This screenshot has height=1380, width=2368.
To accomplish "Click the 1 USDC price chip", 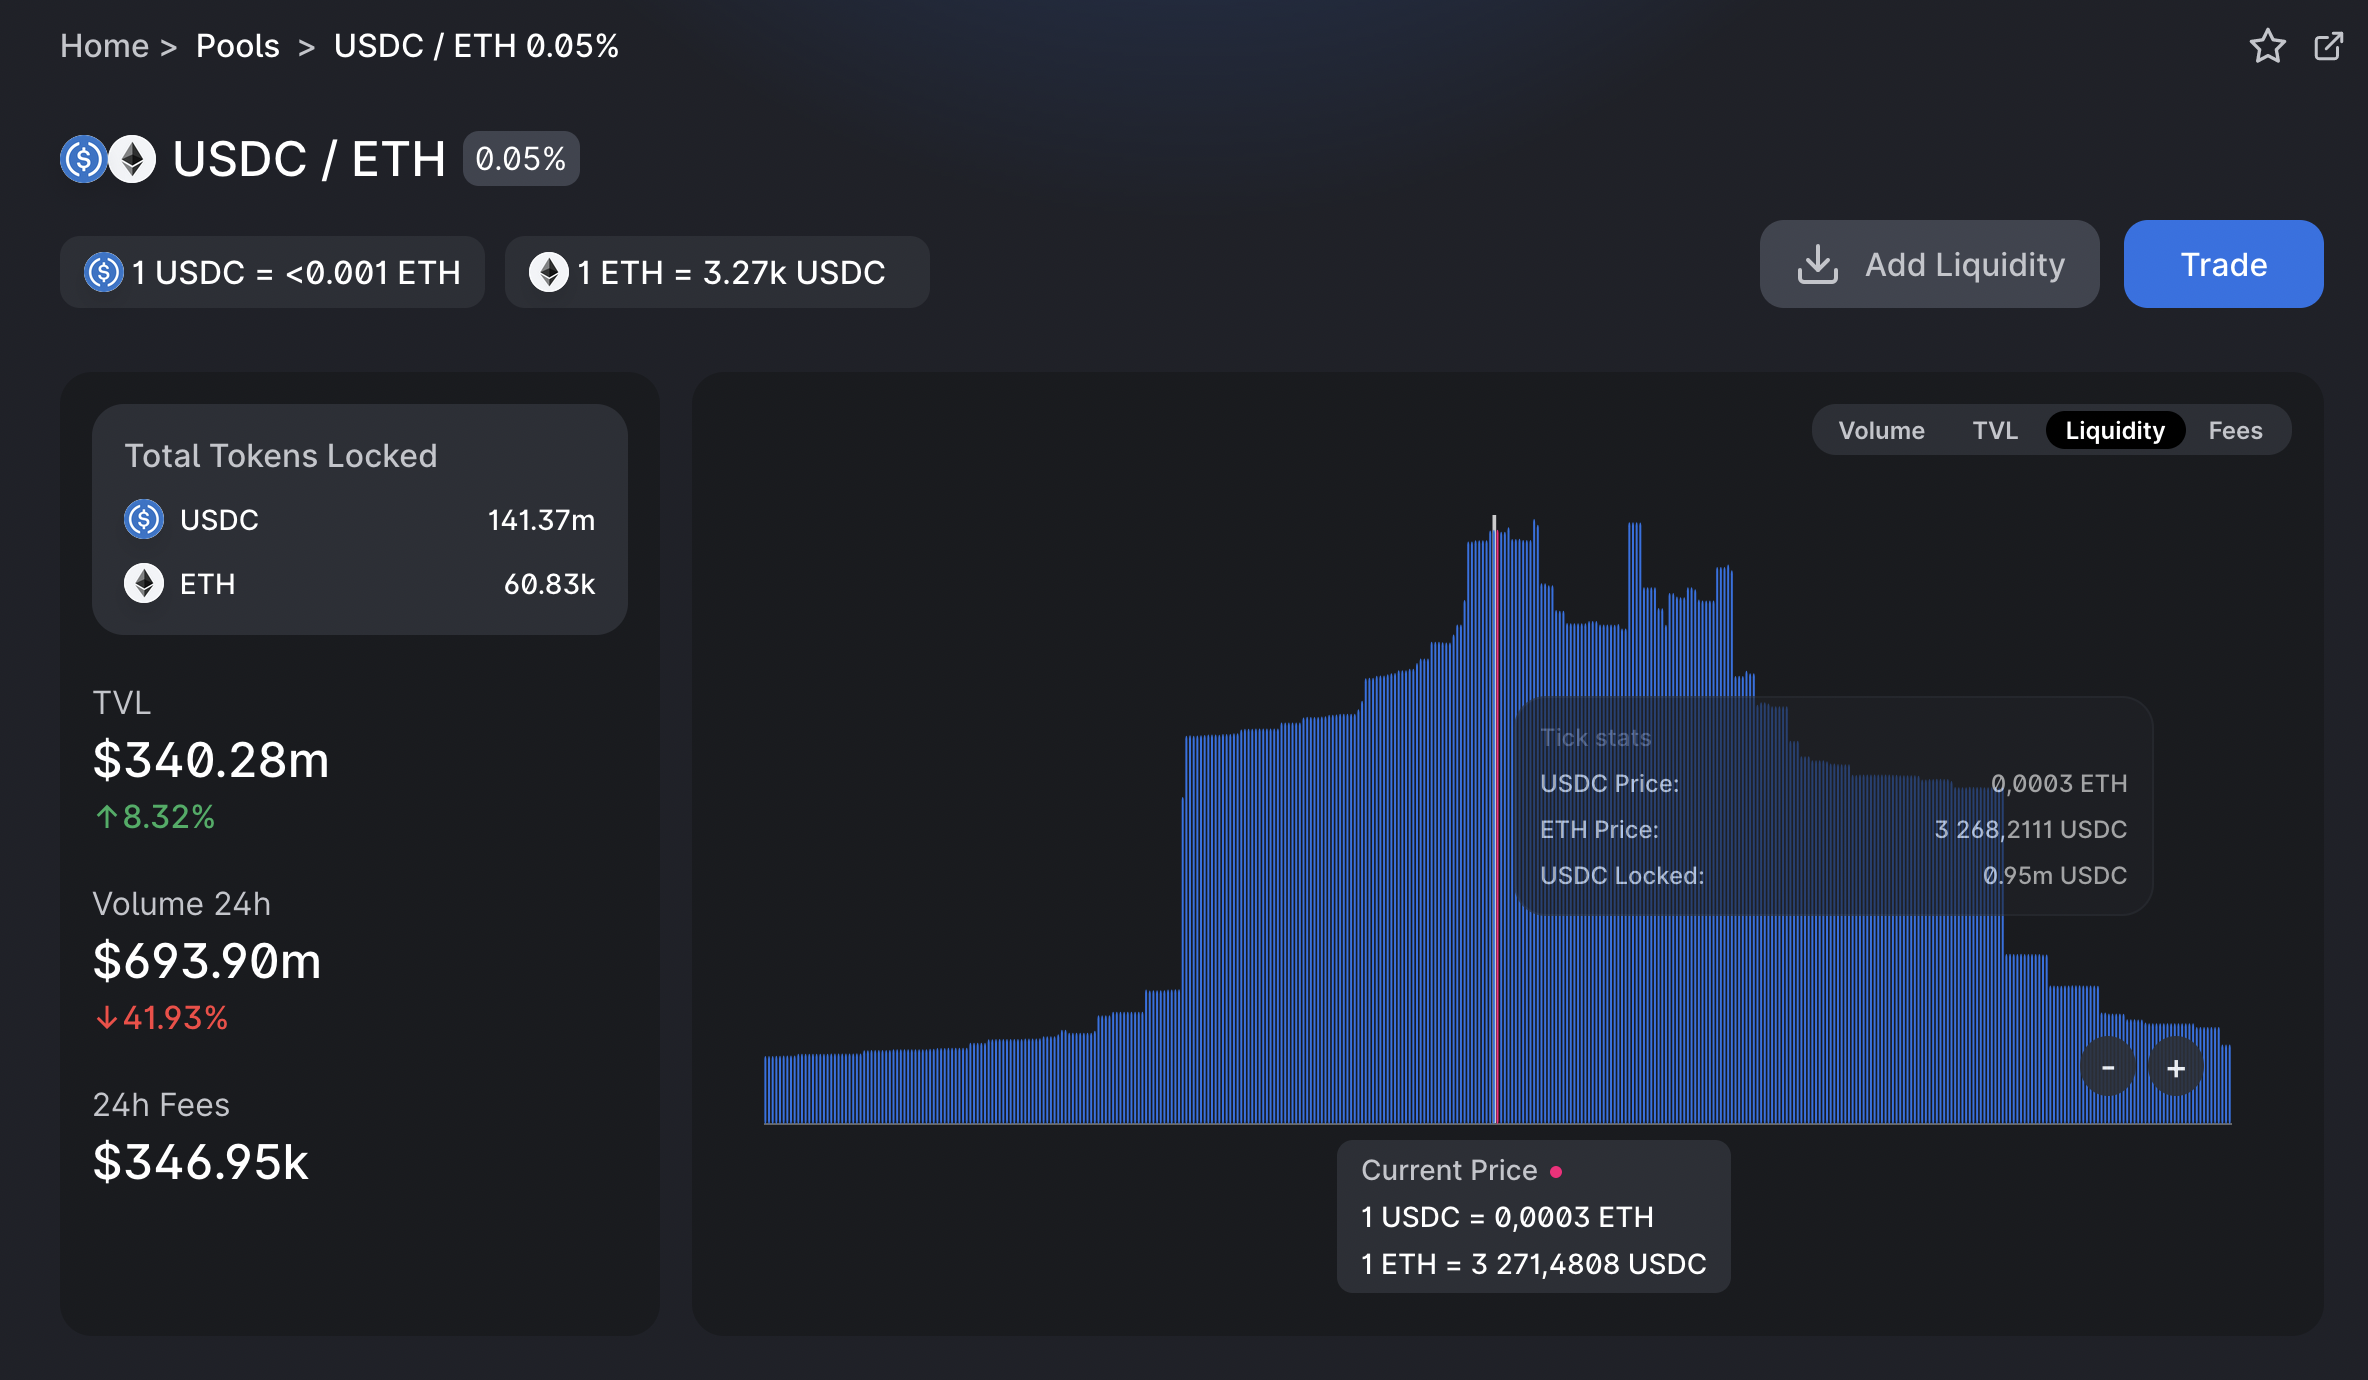I will click(272, 272).
